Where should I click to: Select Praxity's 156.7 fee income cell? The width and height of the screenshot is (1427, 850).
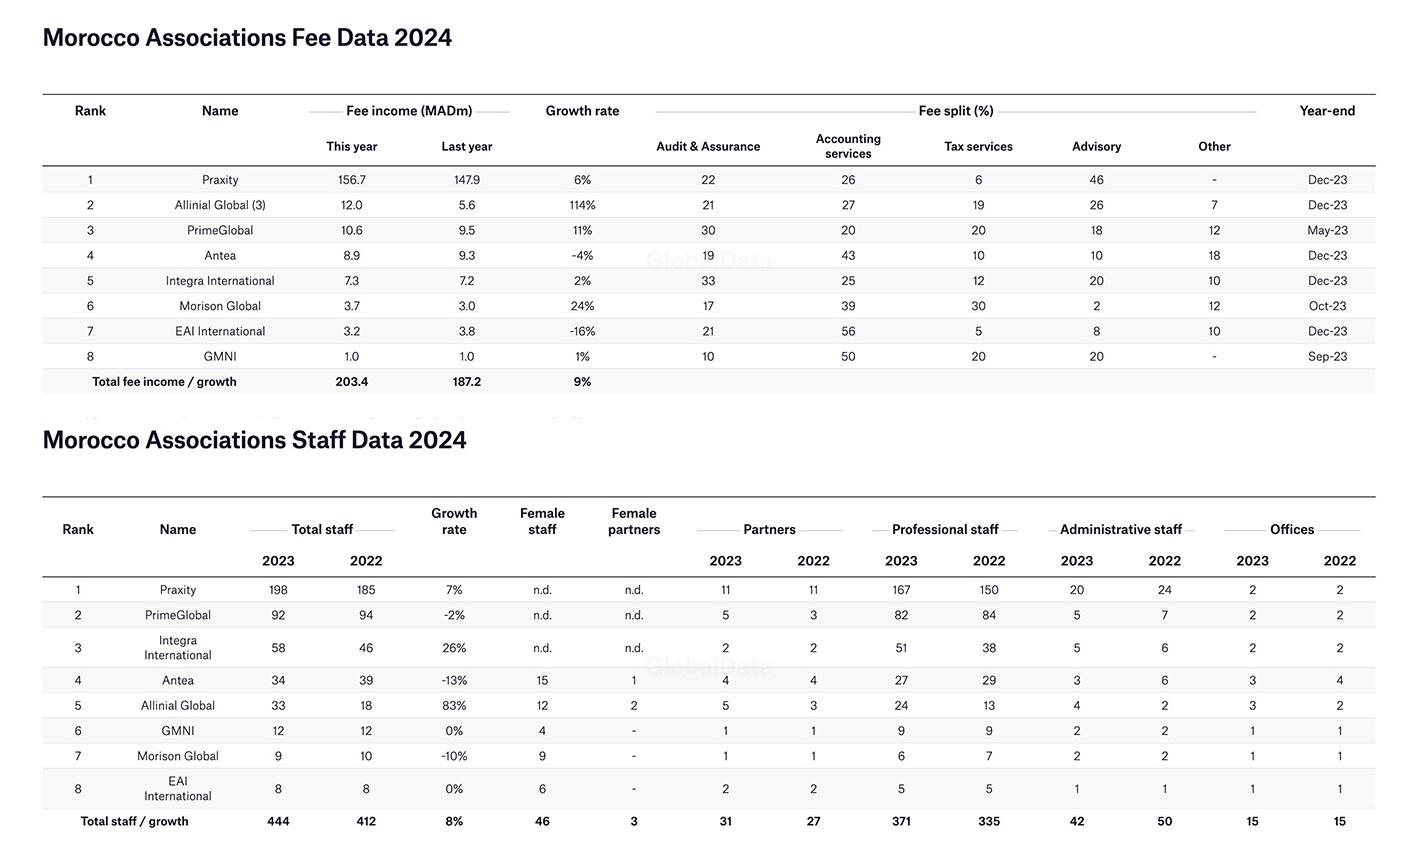352,180
